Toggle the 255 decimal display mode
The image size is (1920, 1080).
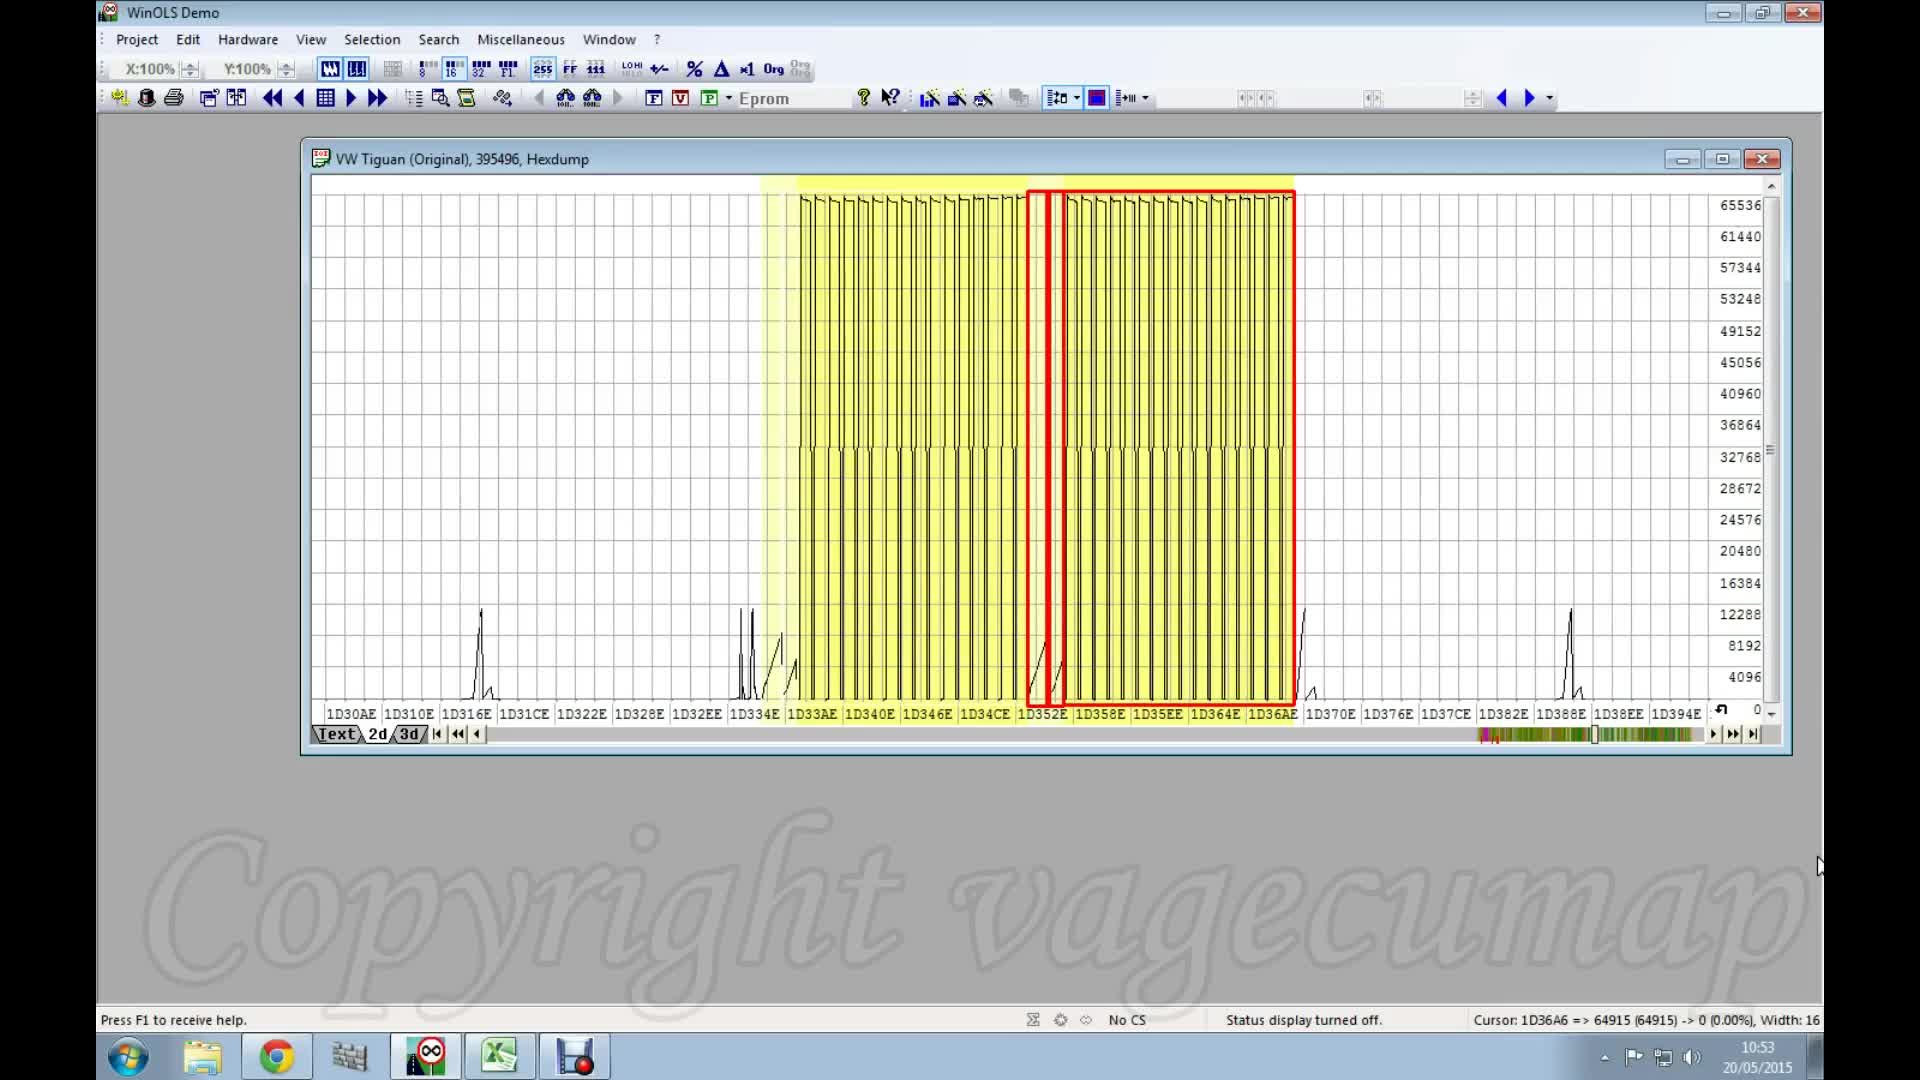pyautogui.click(x=542, y=69)
